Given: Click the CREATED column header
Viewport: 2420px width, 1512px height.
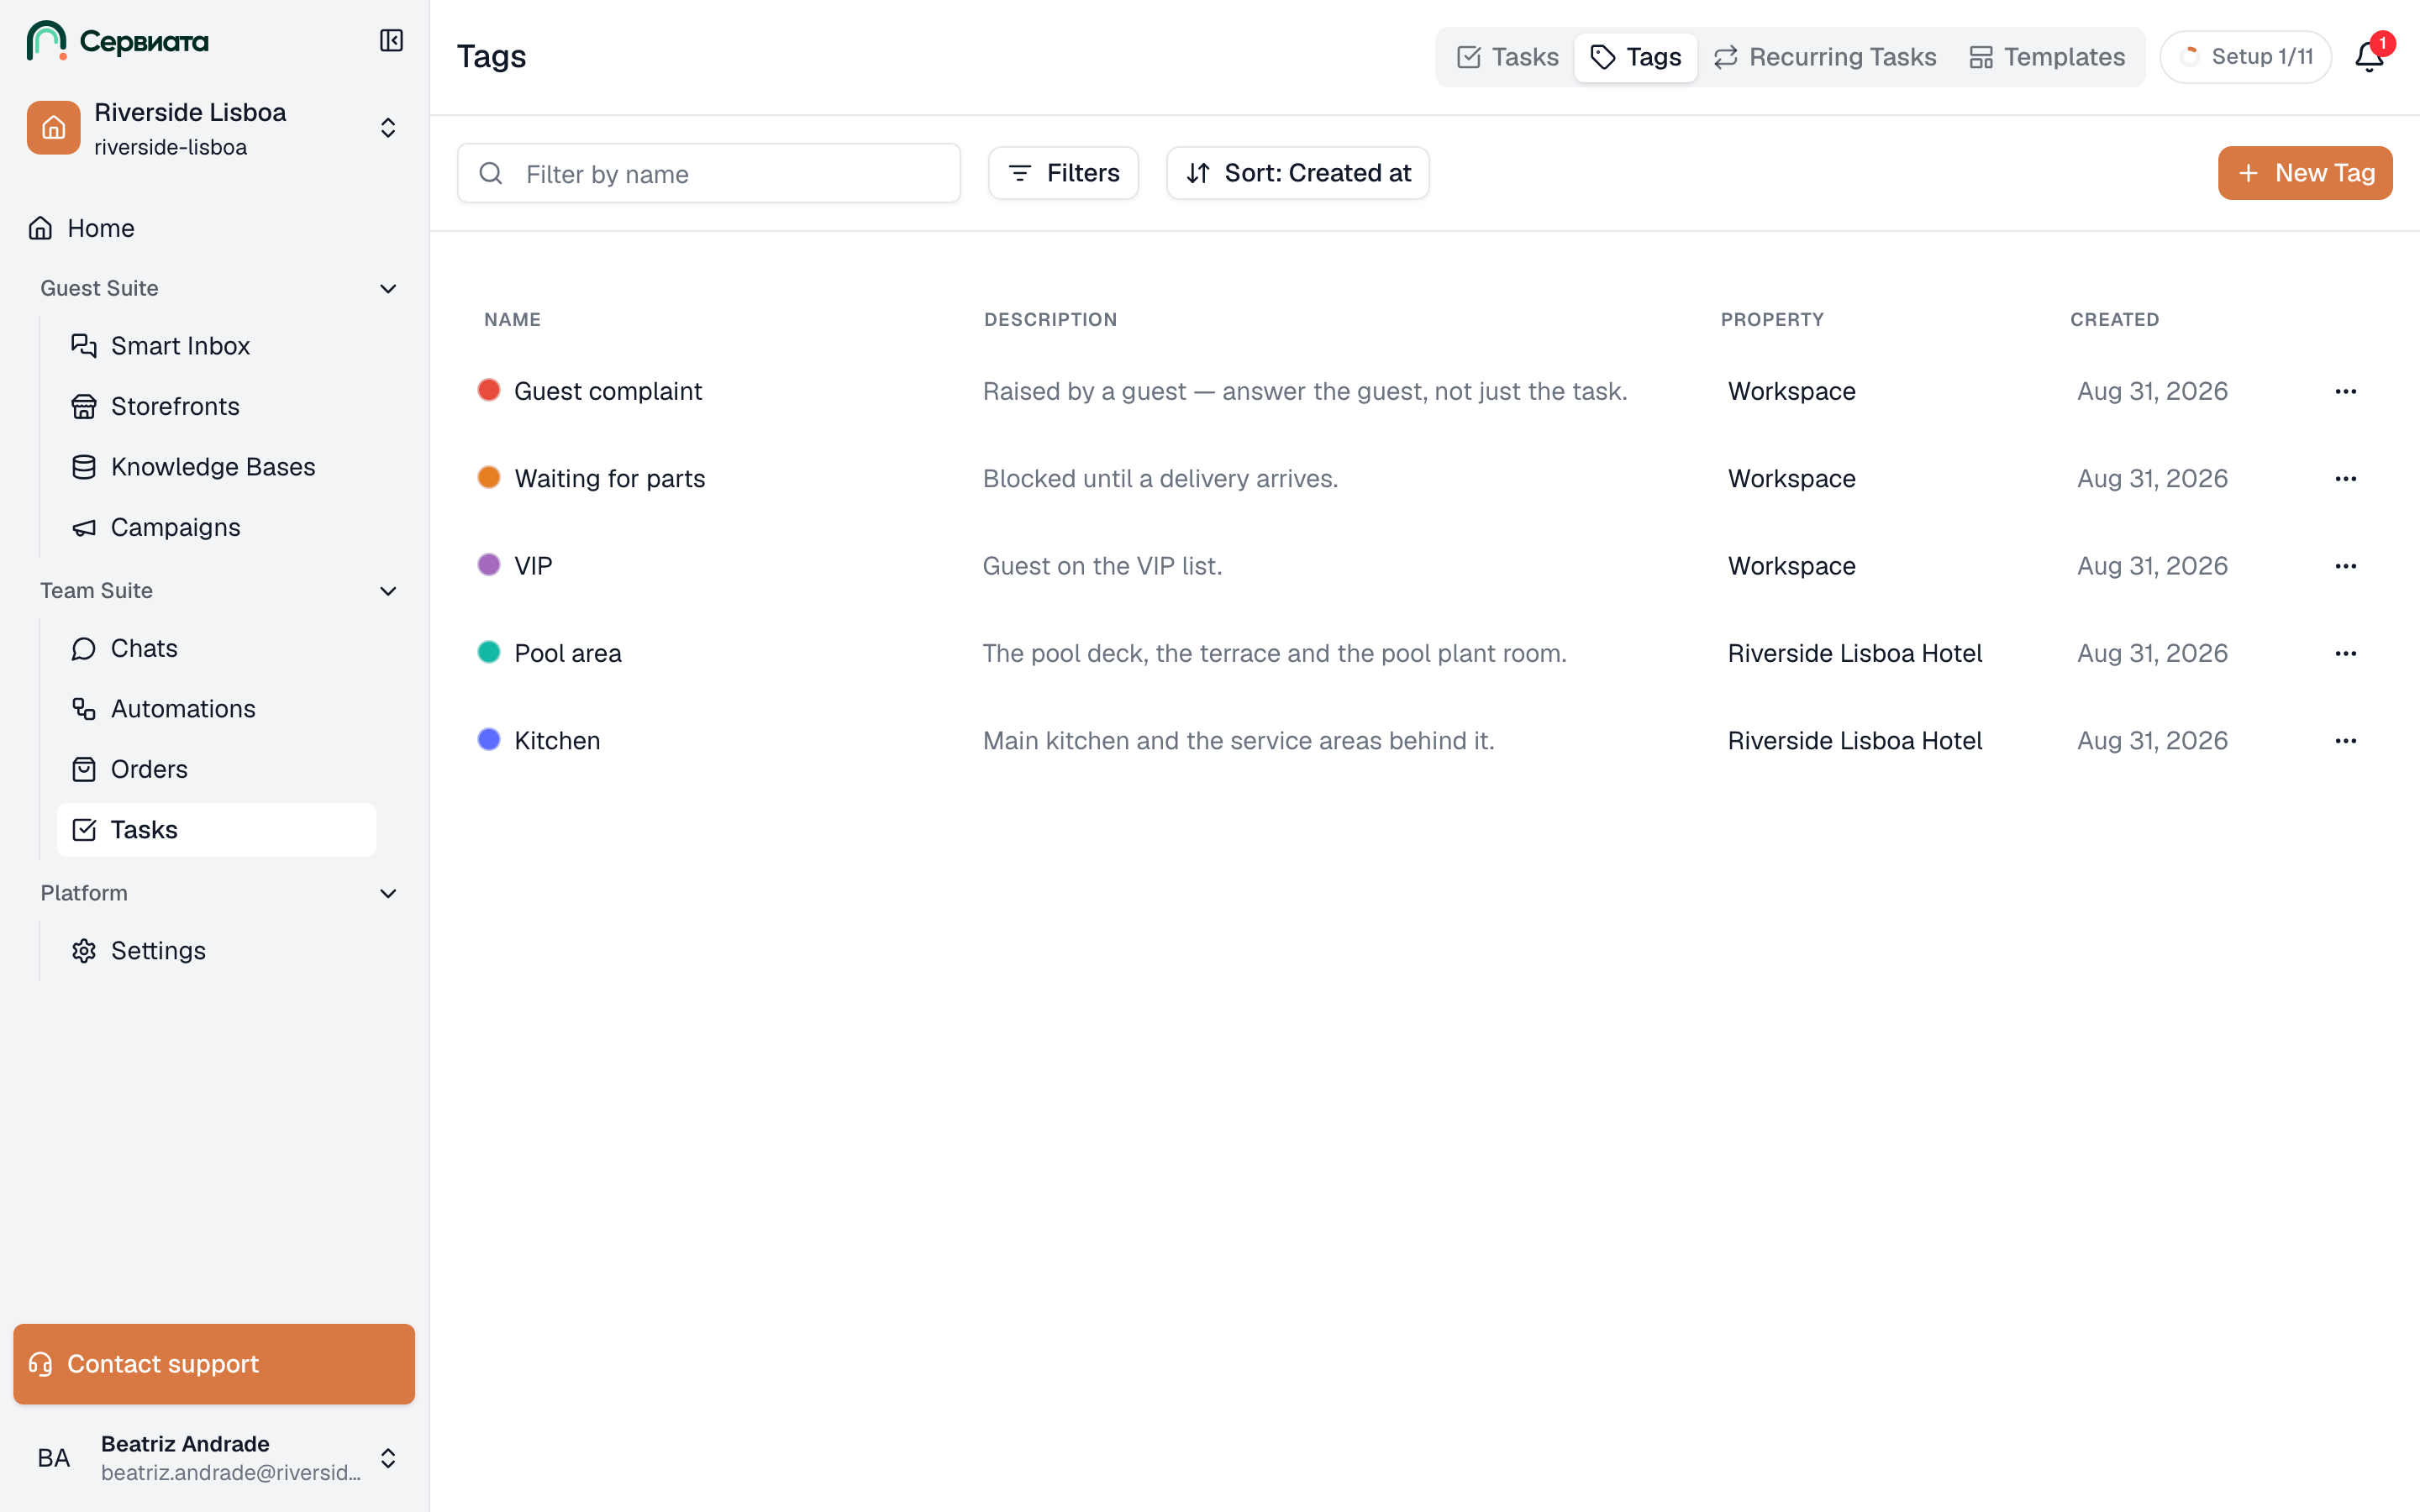Looking at the screenshot, I should click(x=2114, y=319).
